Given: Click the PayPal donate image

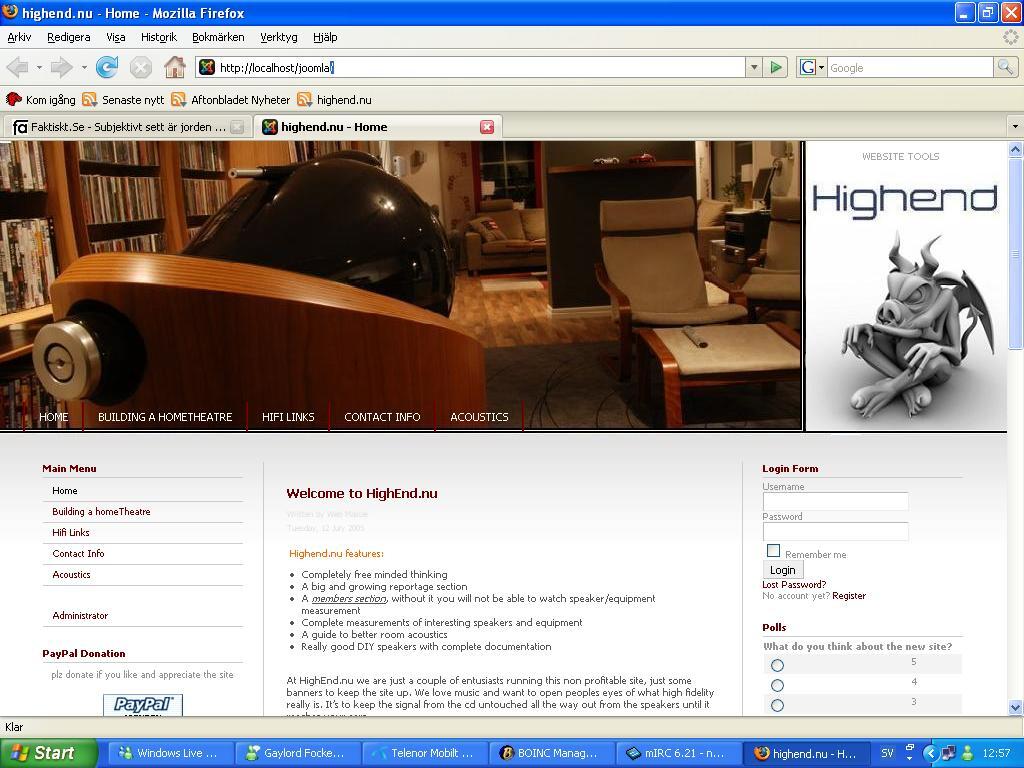Looking at the screenshot, I should pos(143,705).
